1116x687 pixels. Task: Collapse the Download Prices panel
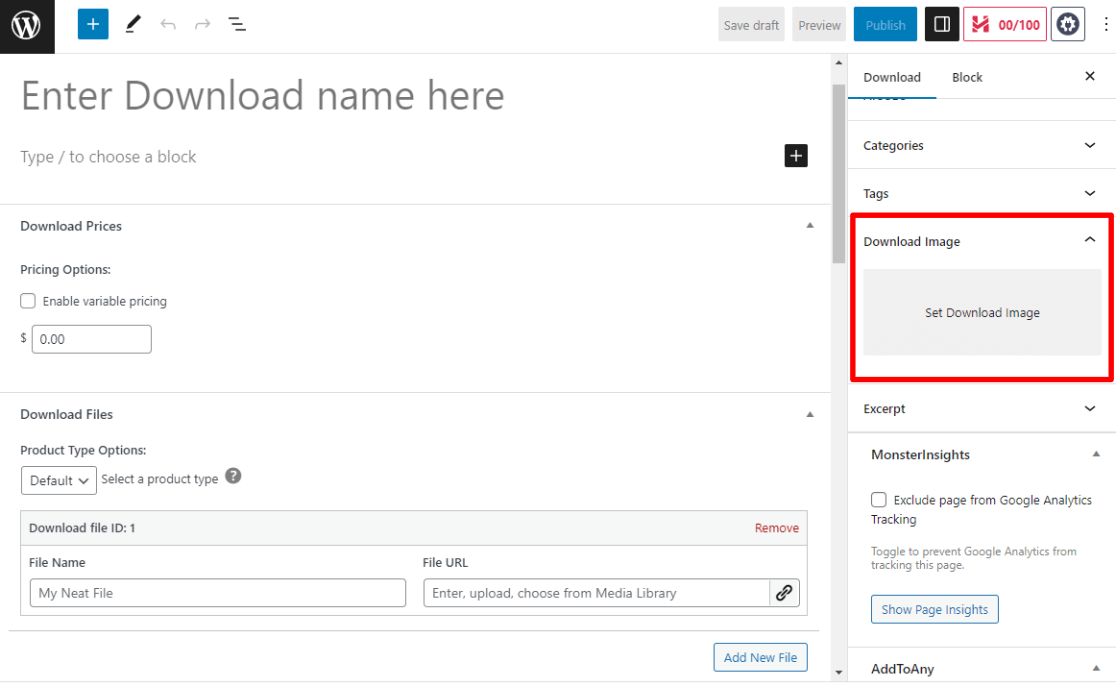point(810,225)
